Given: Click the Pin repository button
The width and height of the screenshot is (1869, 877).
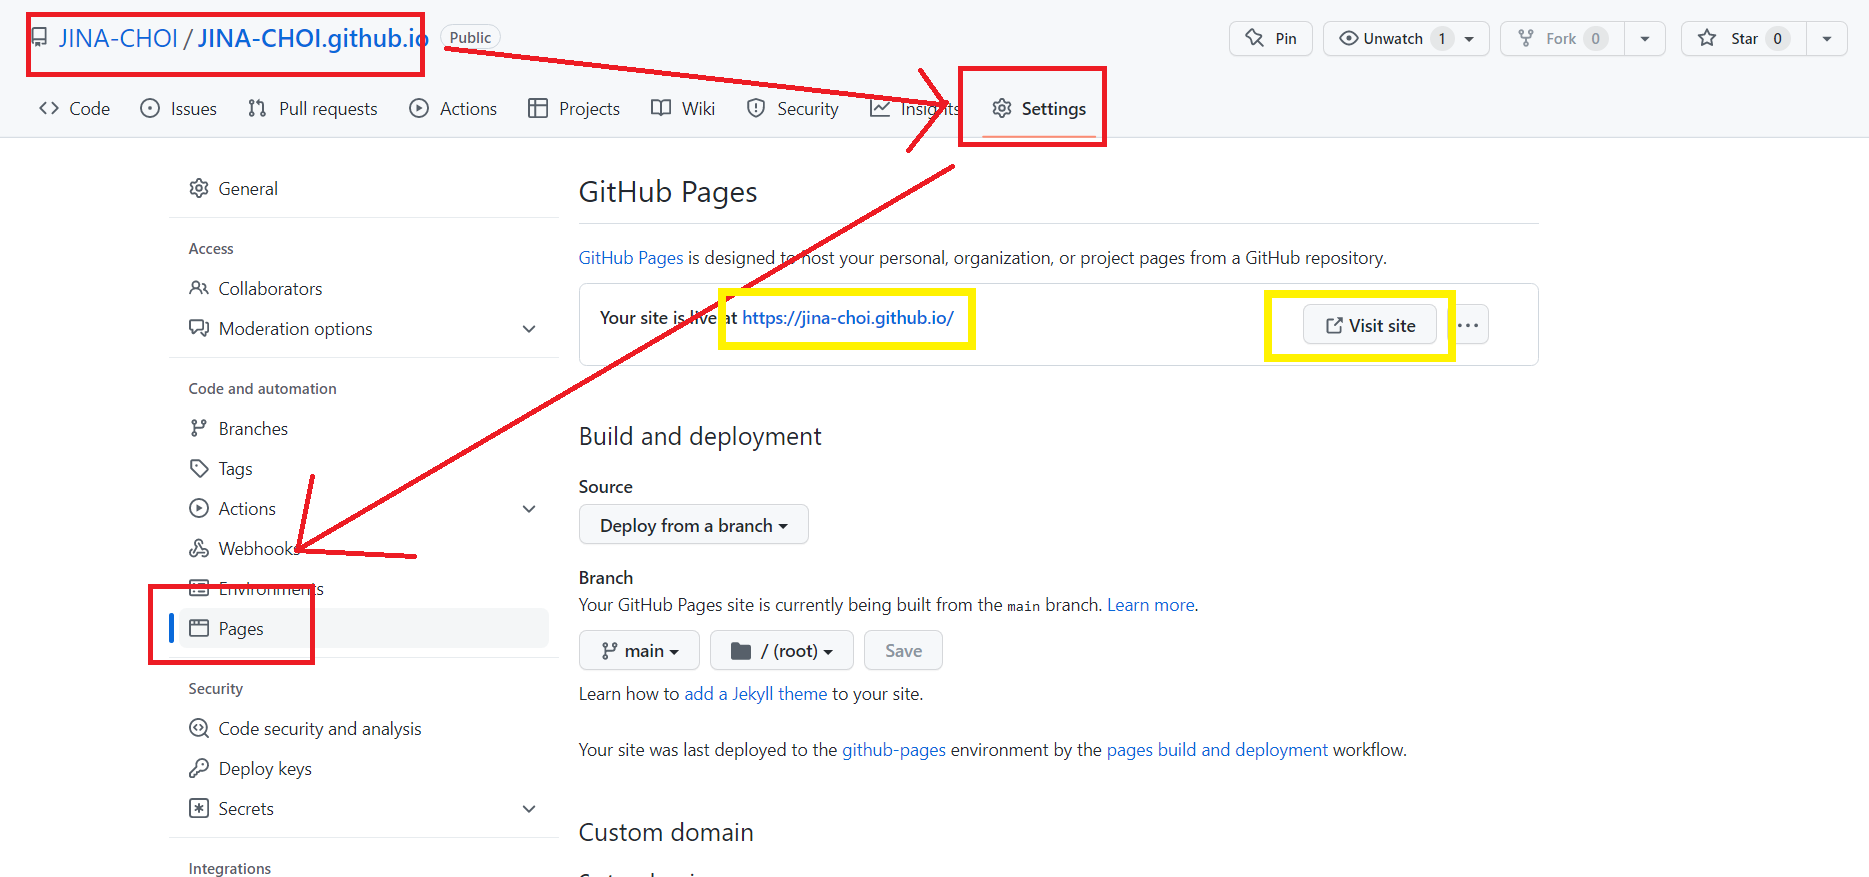Looking at the screenshot, I should click(1271, 38).
